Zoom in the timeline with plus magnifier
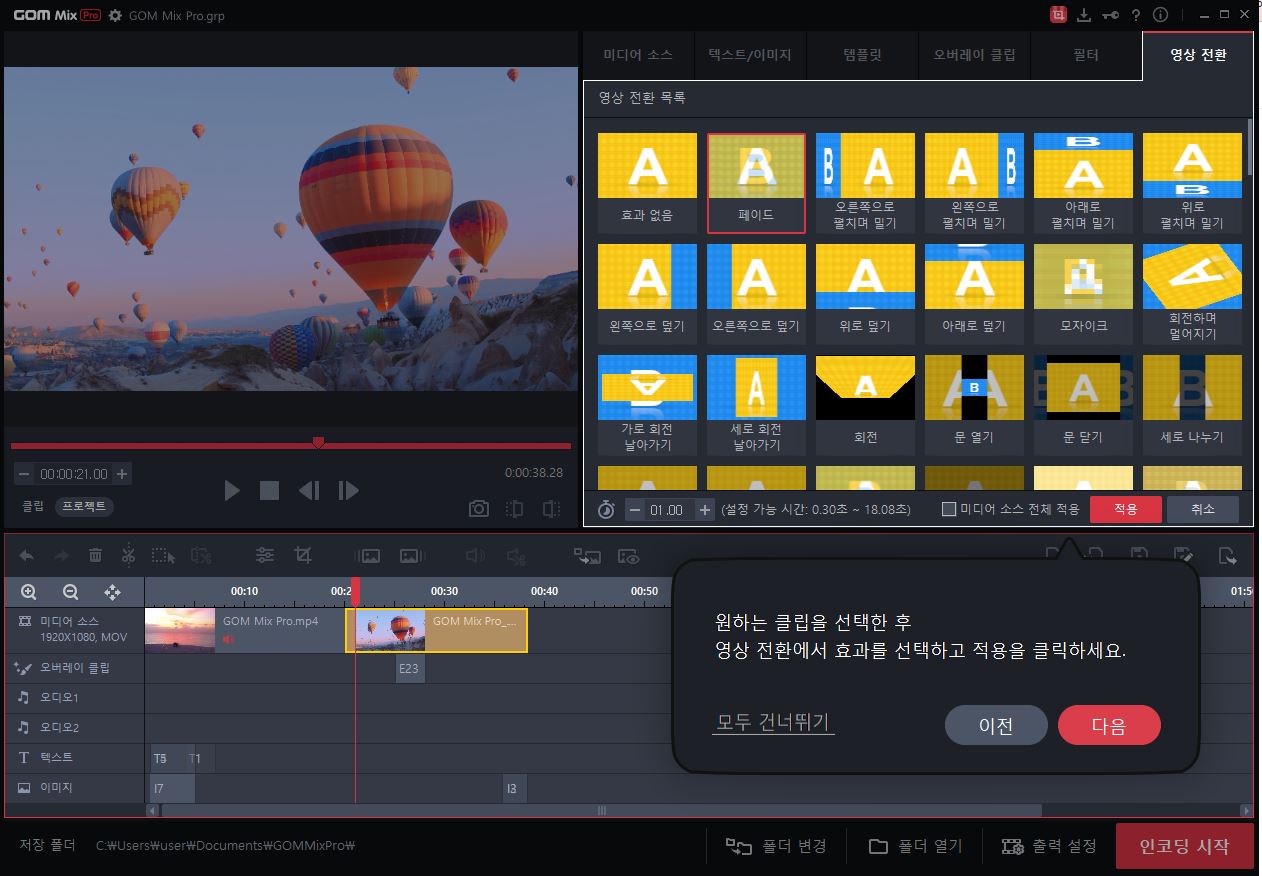The height and width of the screenshot is (876, 1262). point(28,592)
